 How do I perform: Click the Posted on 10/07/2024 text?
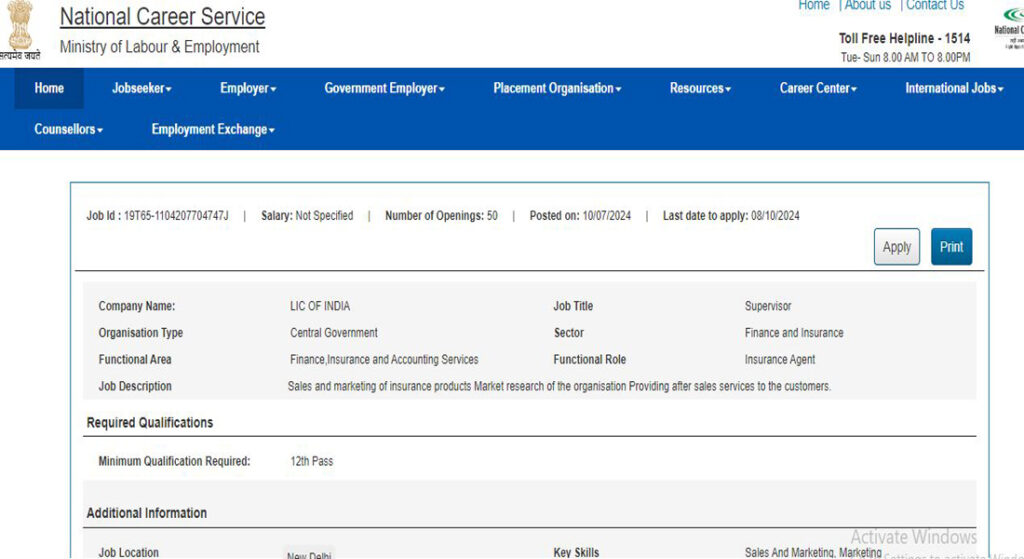pyautogui.click(x=580, y=216)
